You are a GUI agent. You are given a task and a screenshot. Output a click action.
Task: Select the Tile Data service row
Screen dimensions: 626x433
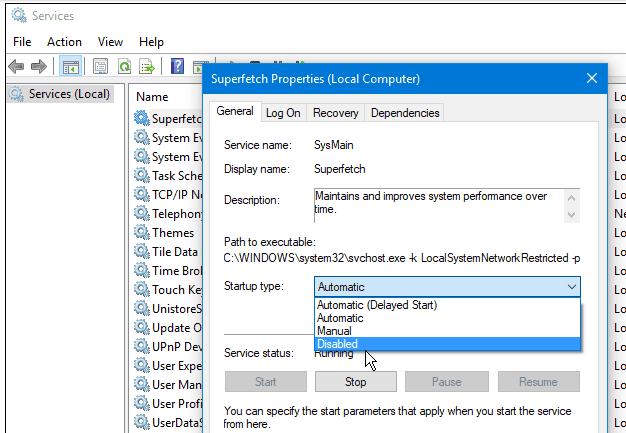(x=168, y=251)
